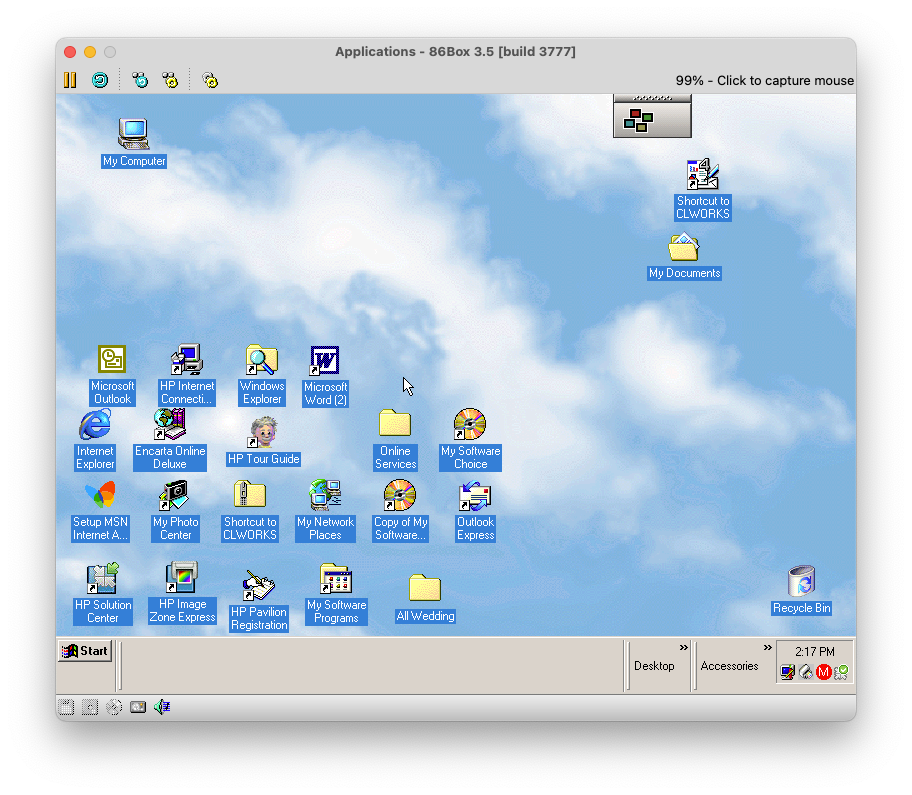Click the red M tray icon
Screen dimensions: 912x795
824,672
